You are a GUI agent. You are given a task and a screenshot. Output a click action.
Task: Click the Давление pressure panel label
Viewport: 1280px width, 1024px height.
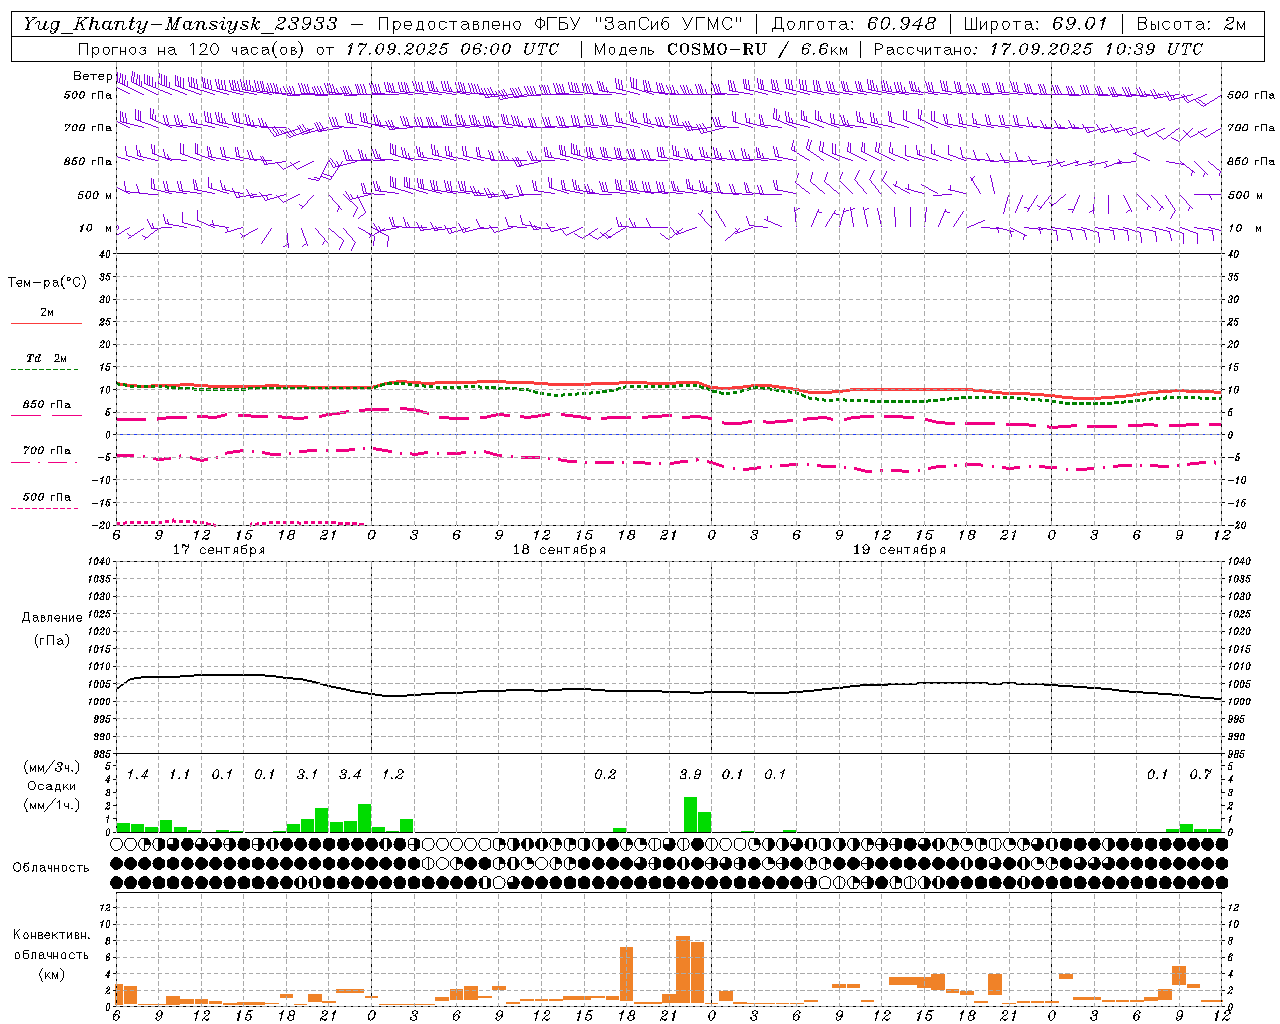point(50,618)
